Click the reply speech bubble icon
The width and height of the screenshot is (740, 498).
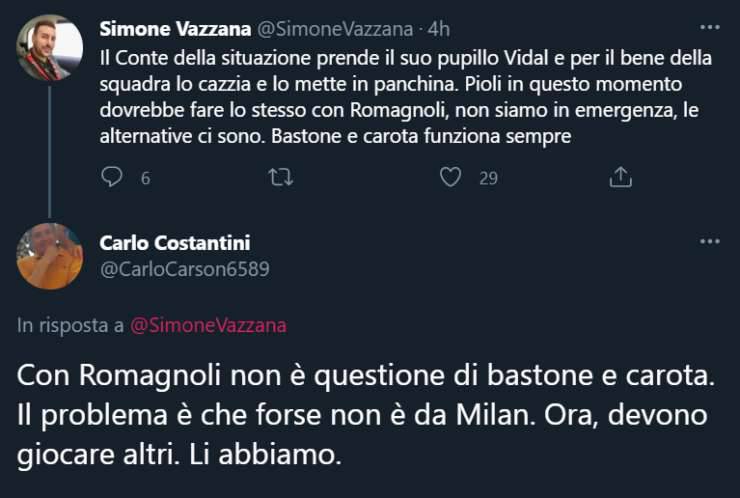113,177
